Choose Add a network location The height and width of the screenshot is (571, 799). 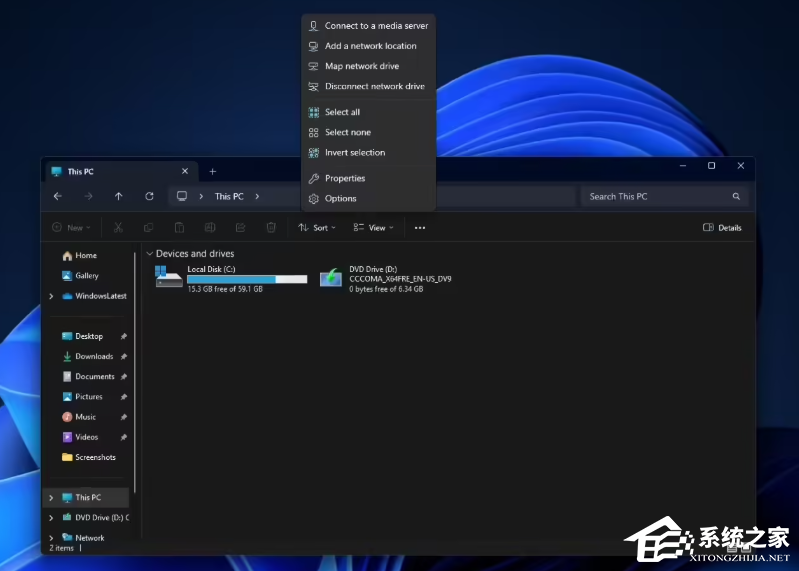coord(369,46)
